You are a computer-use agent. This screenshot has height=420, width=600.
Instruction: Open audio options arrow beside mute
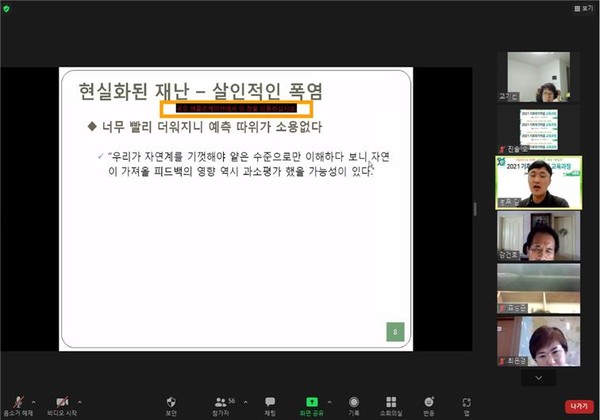(33, 397)
